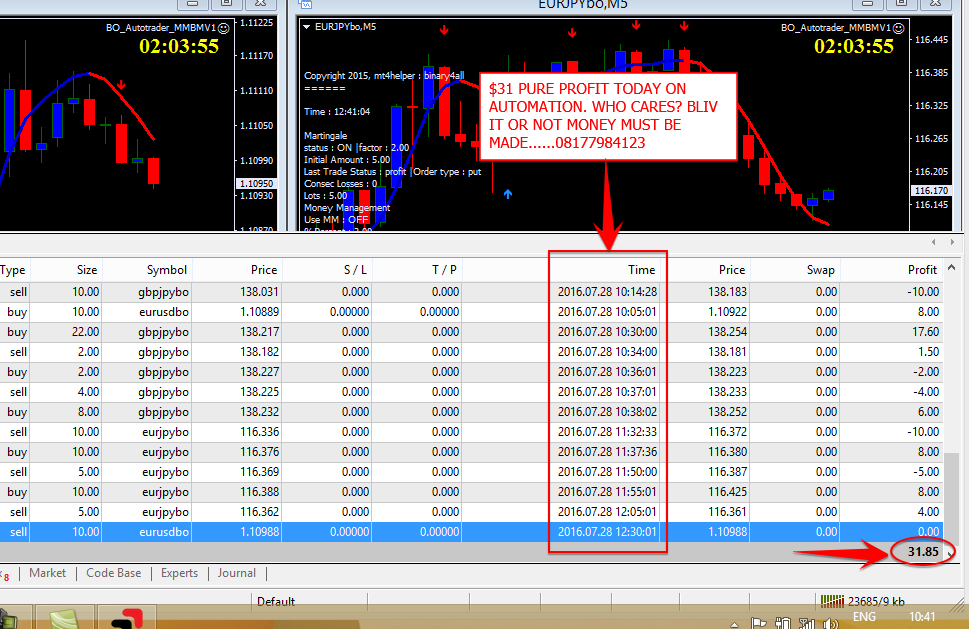The image size is (969, 629).
Task: Click the Default profile in status bar
Action: click(276, 601)
